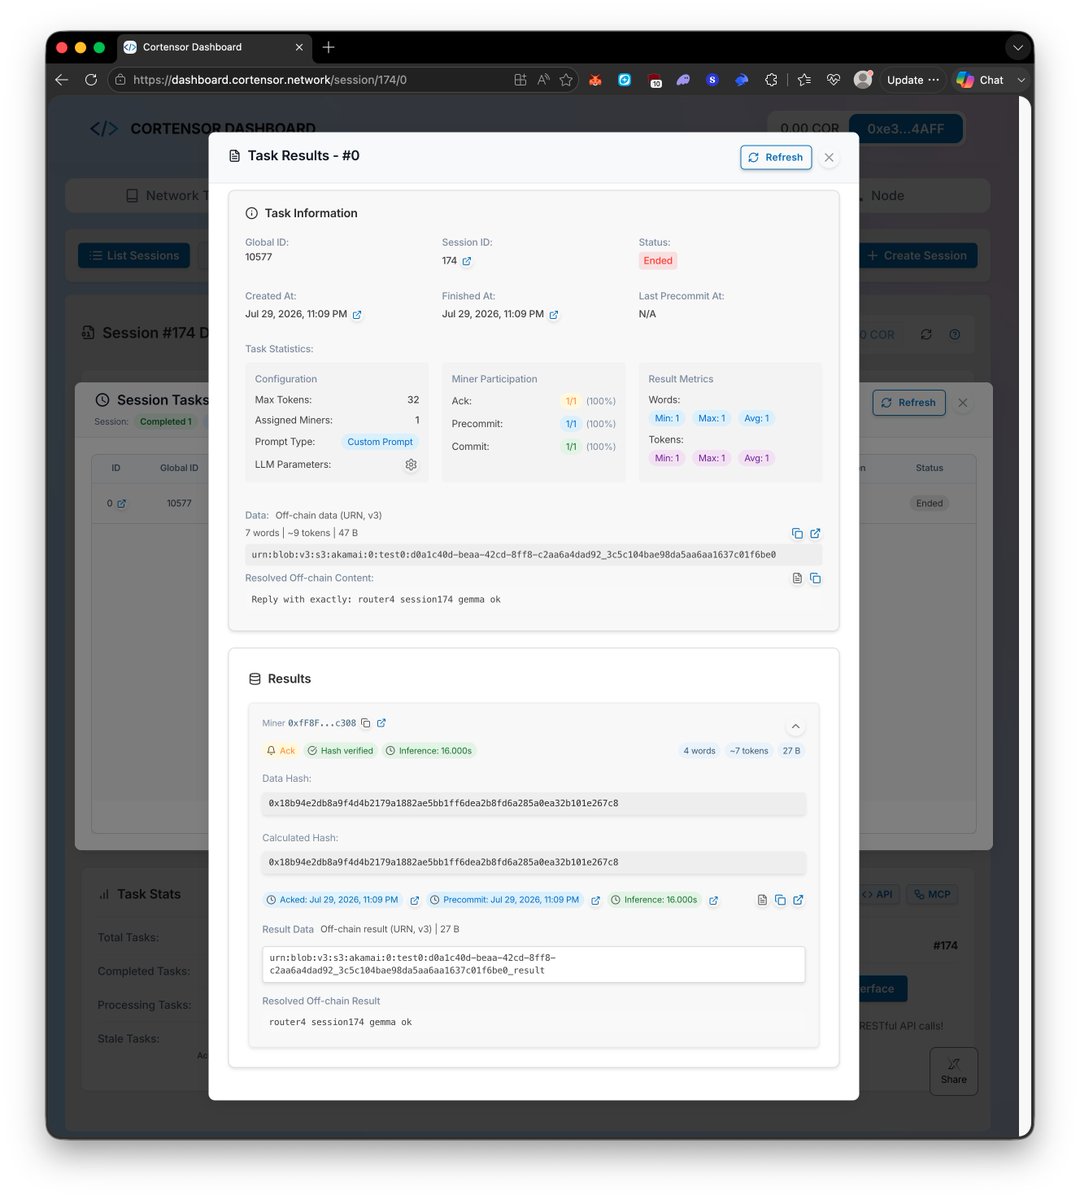Bookmark this page with the star icon
Screen dimensions: 1080x1200
point(566,80)
